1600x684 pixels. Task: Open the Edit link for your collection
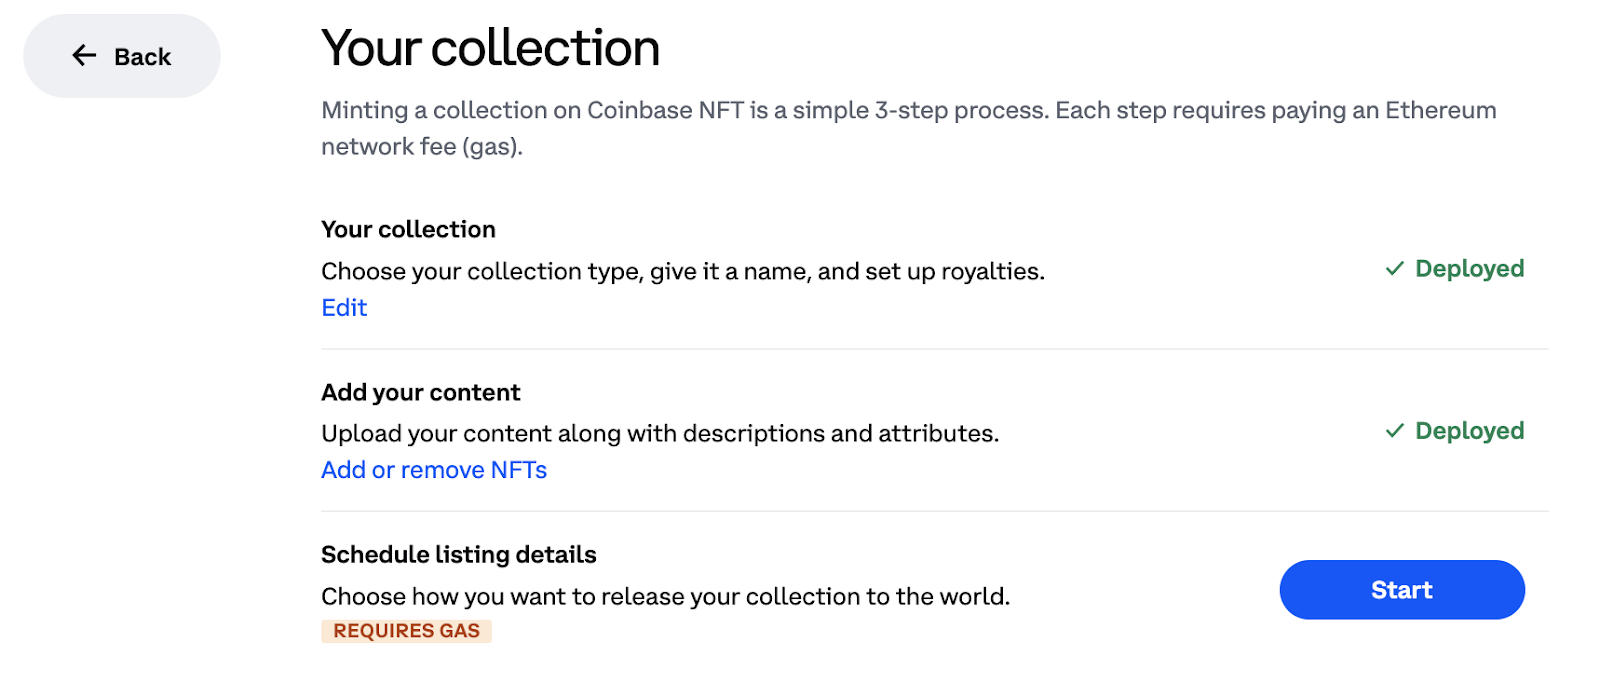[x=344, y=308]
